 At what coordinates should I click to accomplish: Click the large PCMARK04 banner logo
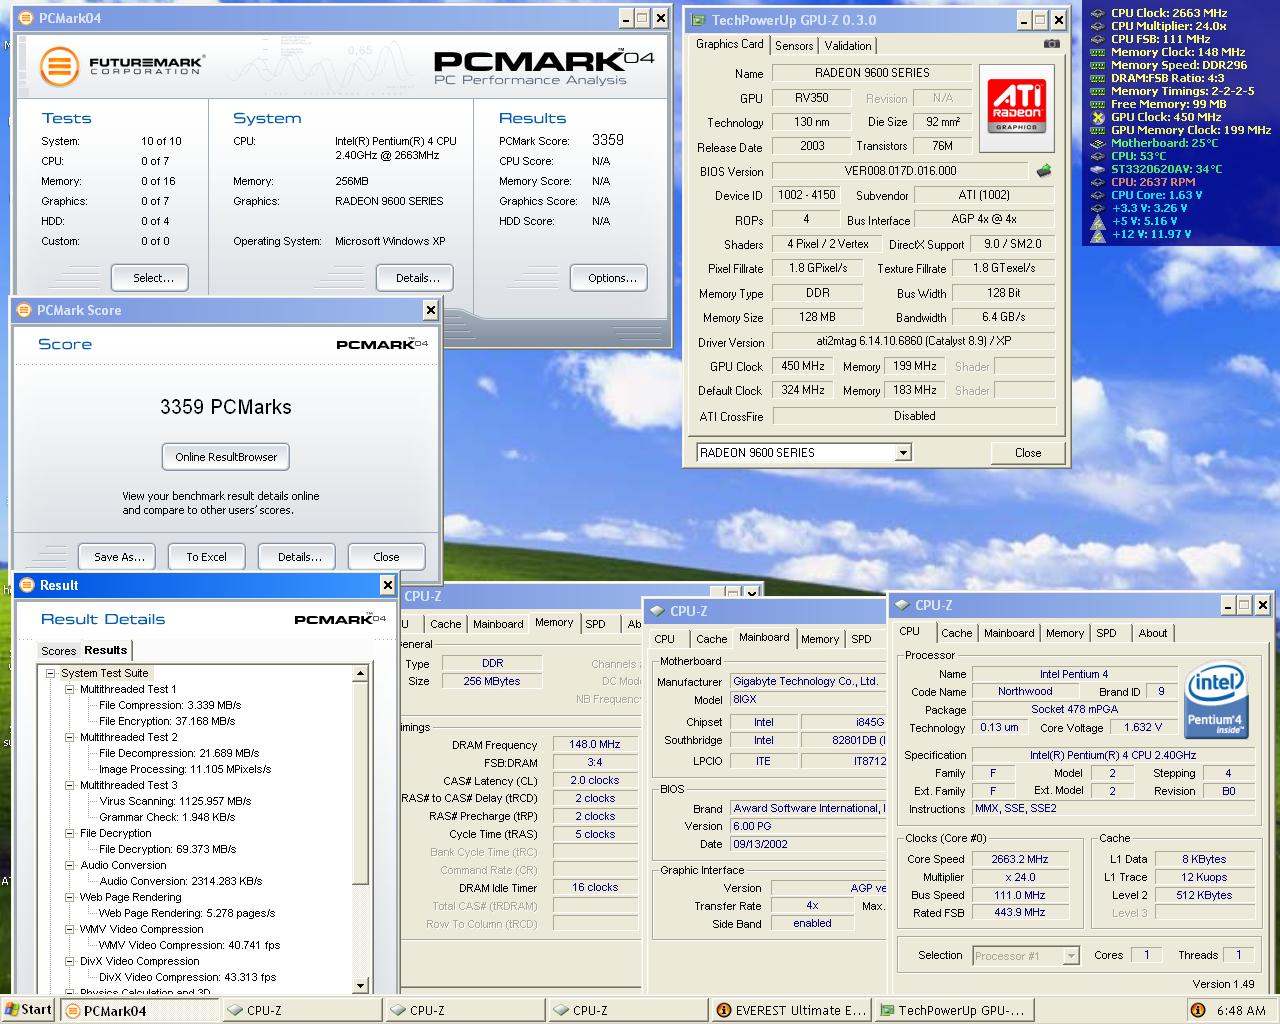(x=545, y=65)
